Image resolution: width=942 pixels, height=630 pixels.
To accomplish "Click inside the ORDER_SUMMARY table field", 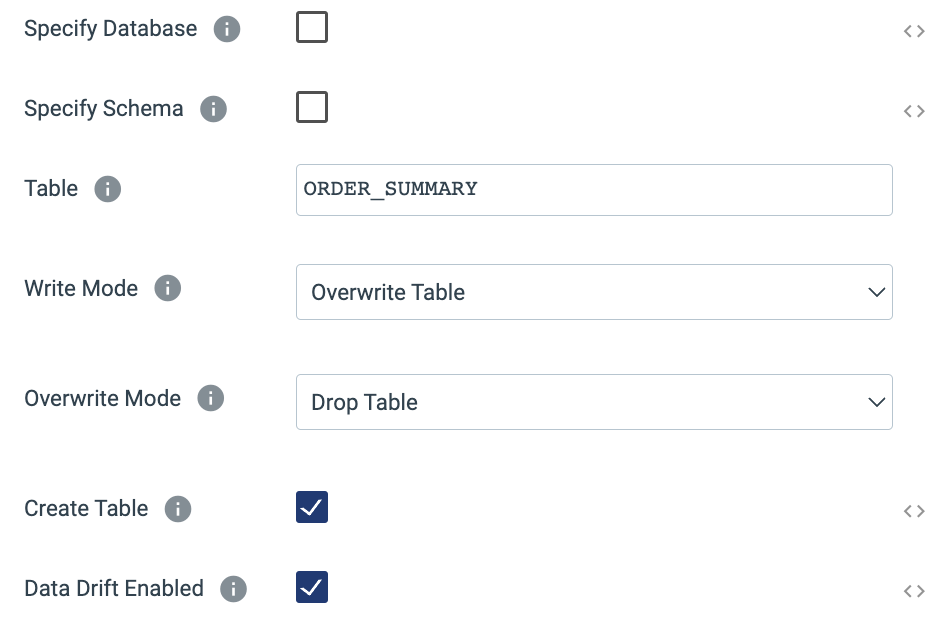I will 594,189.
